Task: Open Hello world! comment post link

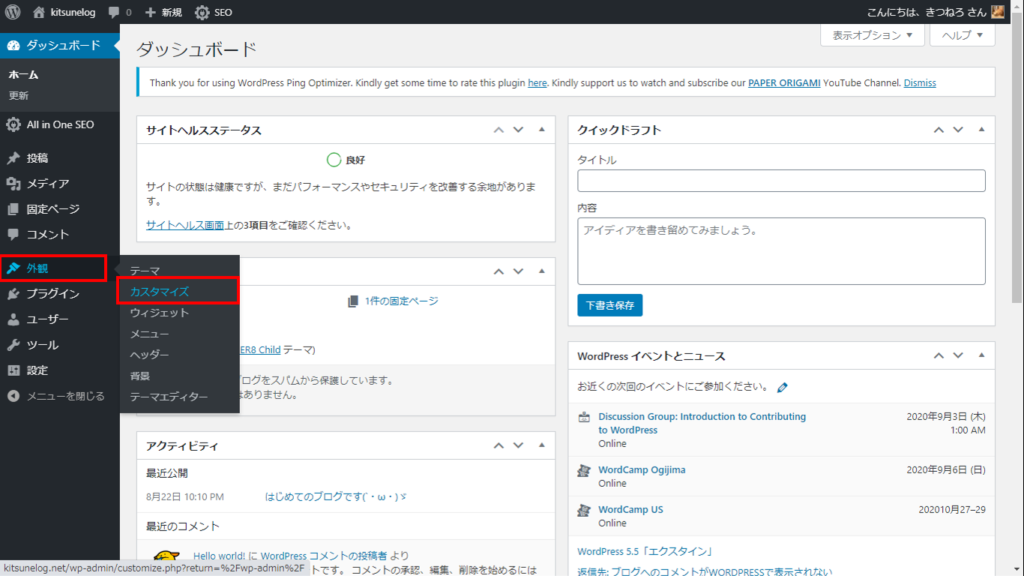Action: [x=219, y=556]
